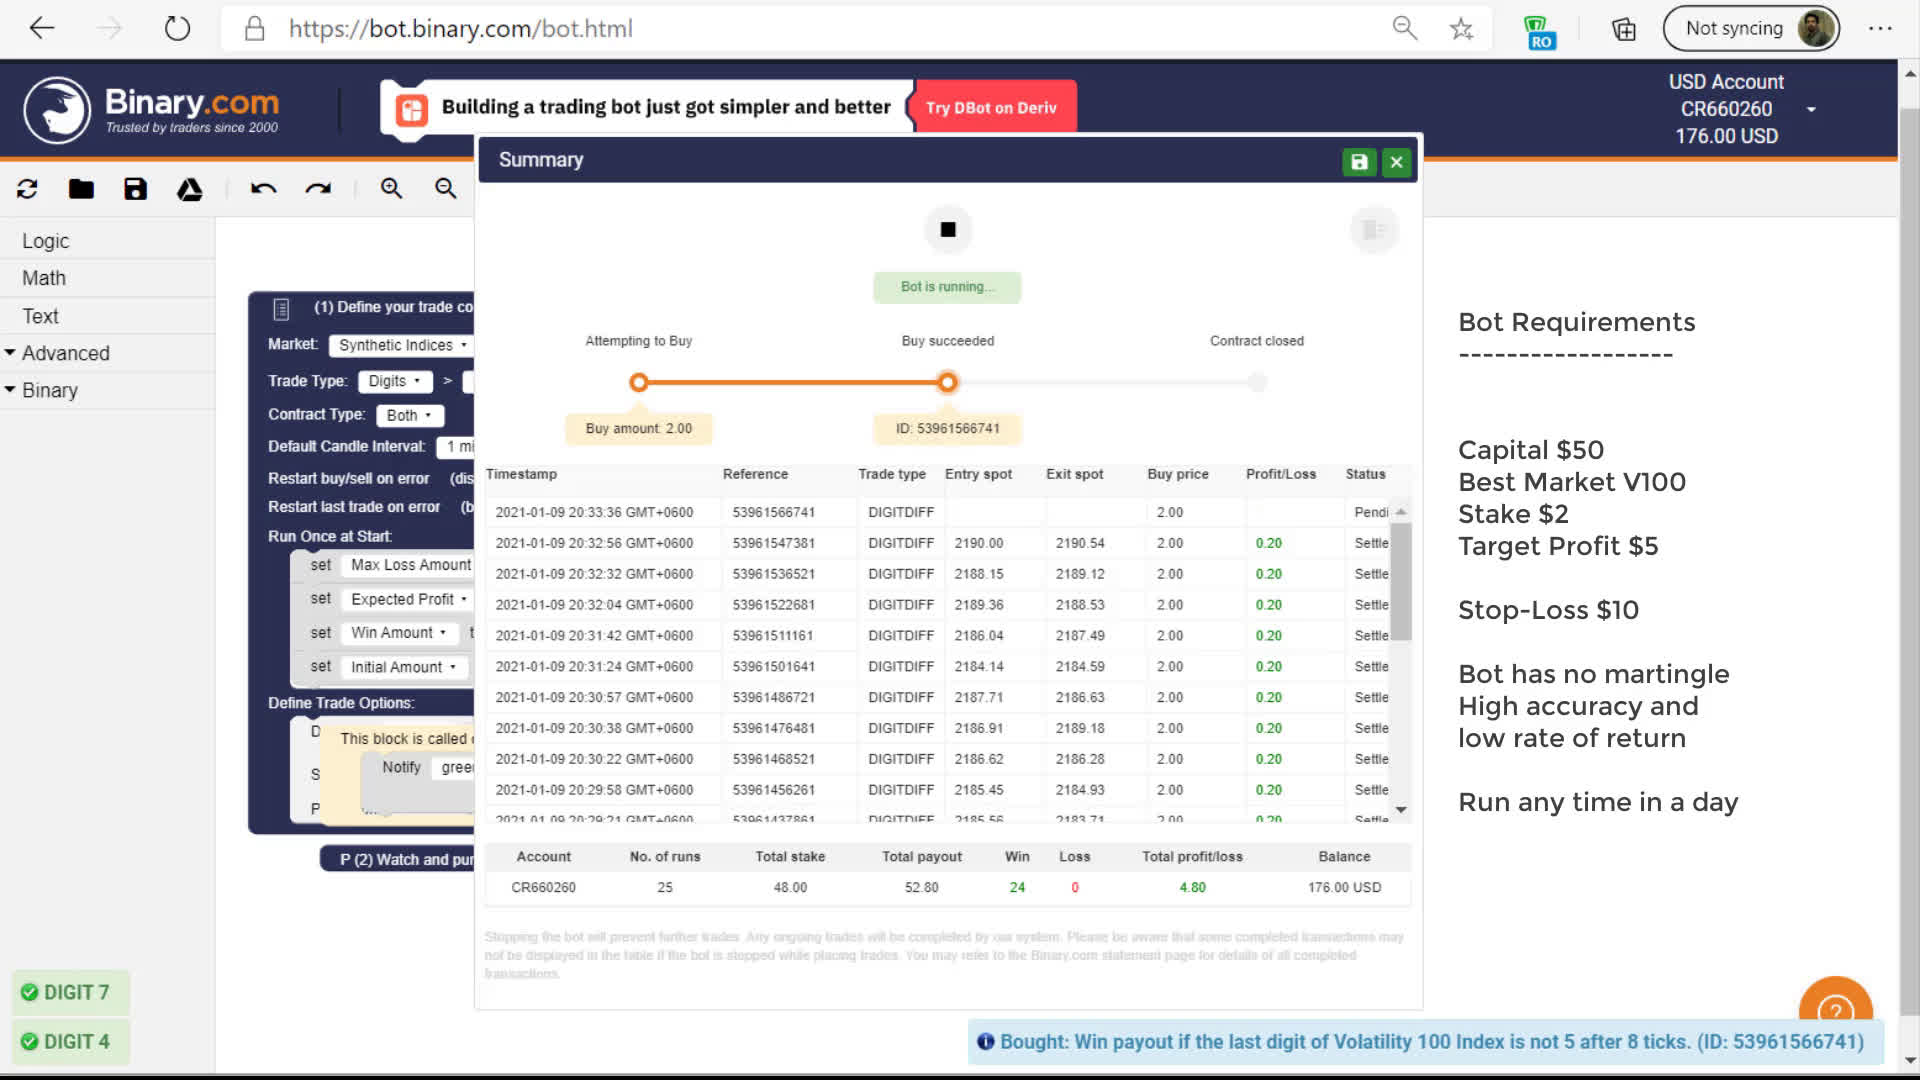
Task: Click the browser address bar URL
Action: pyautogui.click(x=461, y=29)
